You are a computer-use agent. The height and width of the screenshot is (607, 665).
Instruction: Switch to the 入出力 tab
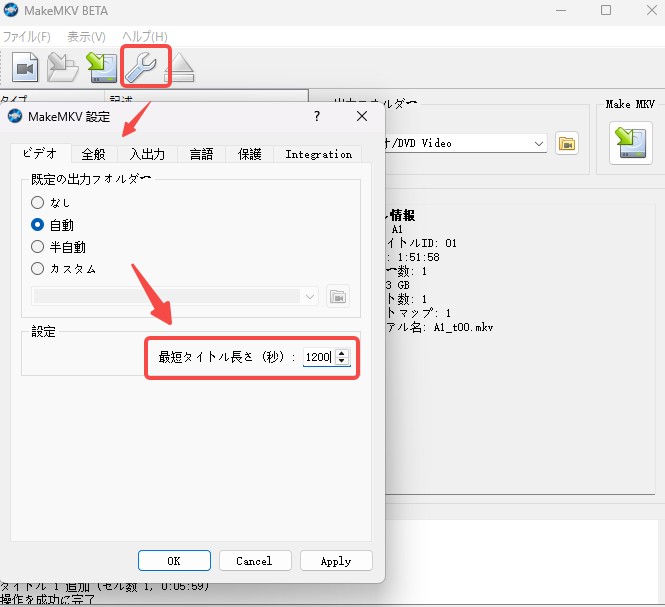coord(147,154)
